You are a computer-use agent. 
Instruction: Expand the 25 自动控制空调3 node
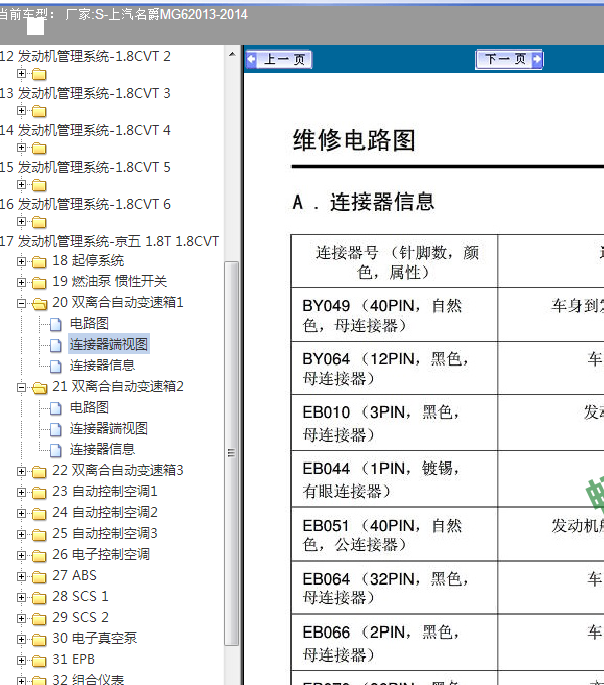coord(21,534)
